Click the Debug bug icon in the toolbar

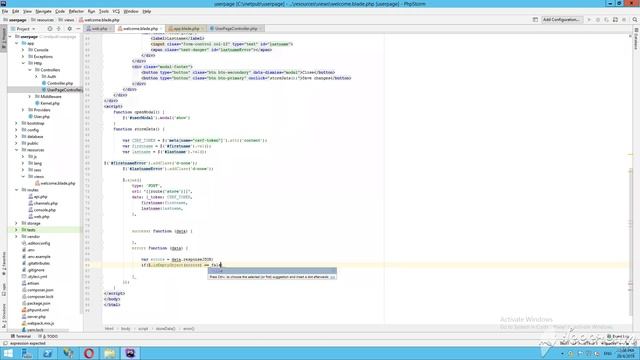(x=598, y=20)
